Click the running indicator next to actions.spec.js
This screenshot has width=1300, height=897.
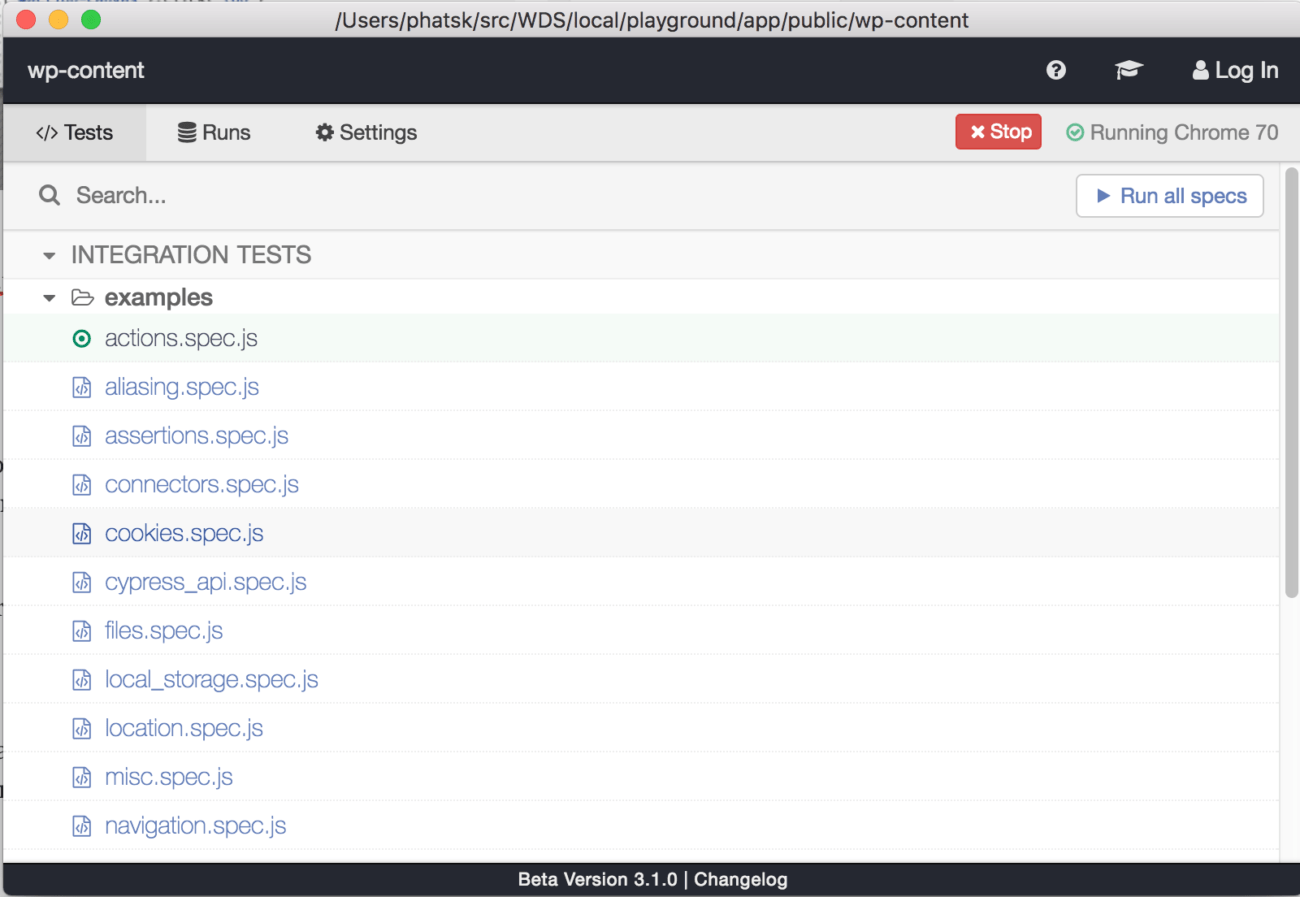(x=81, y=338)
